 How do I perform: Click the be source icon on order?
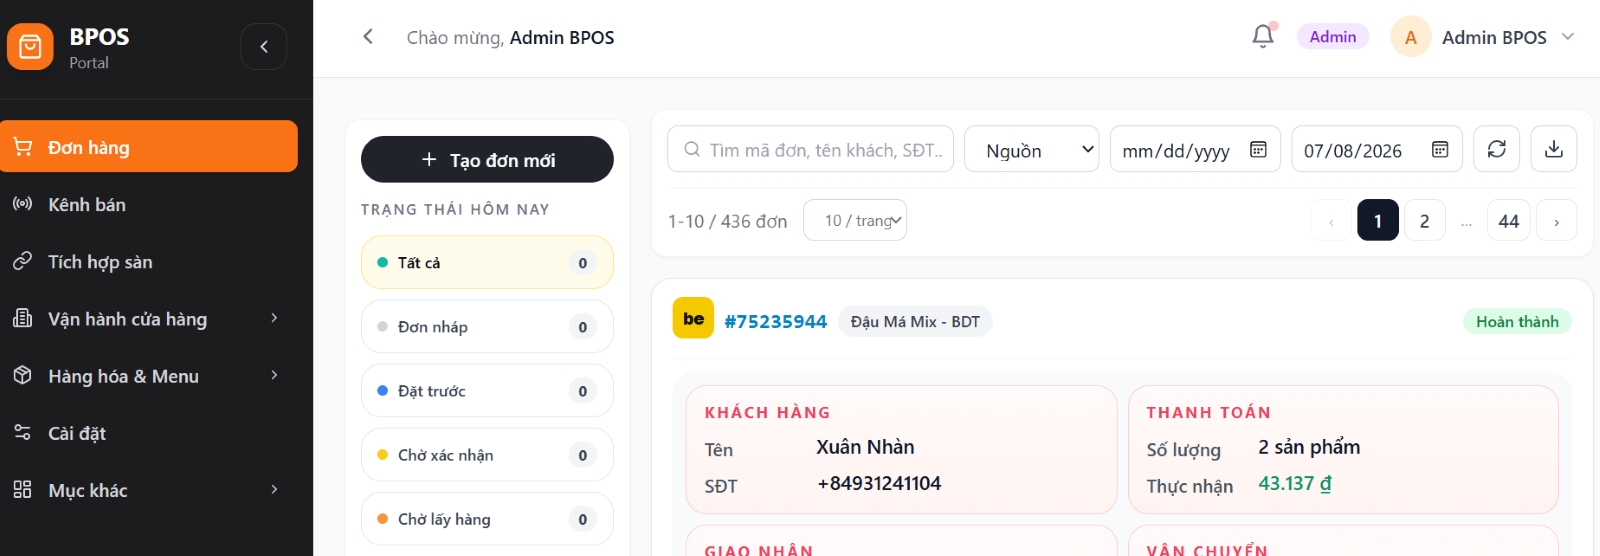[693, 319]
